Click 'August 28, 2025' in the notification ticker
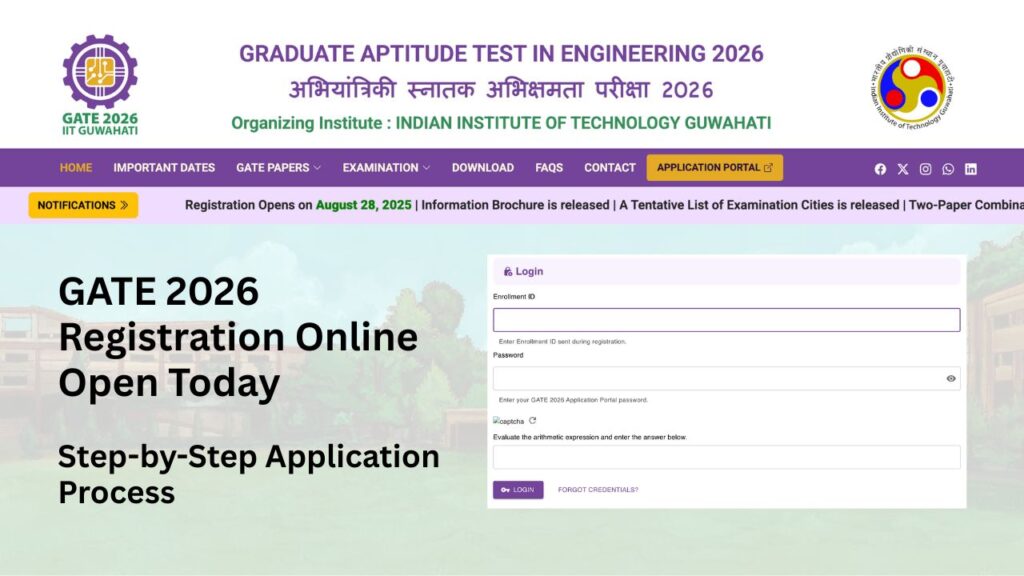The image size is (1024, 576). [364, 205]
